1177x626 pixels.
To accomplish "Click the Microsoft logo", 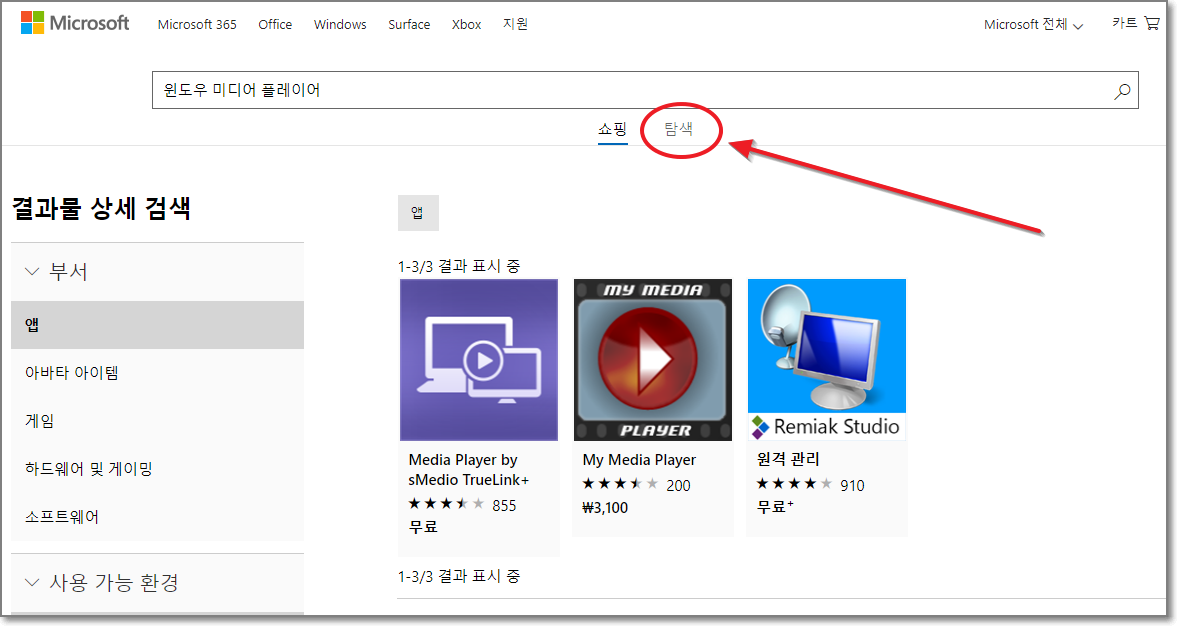I will 75,23.
